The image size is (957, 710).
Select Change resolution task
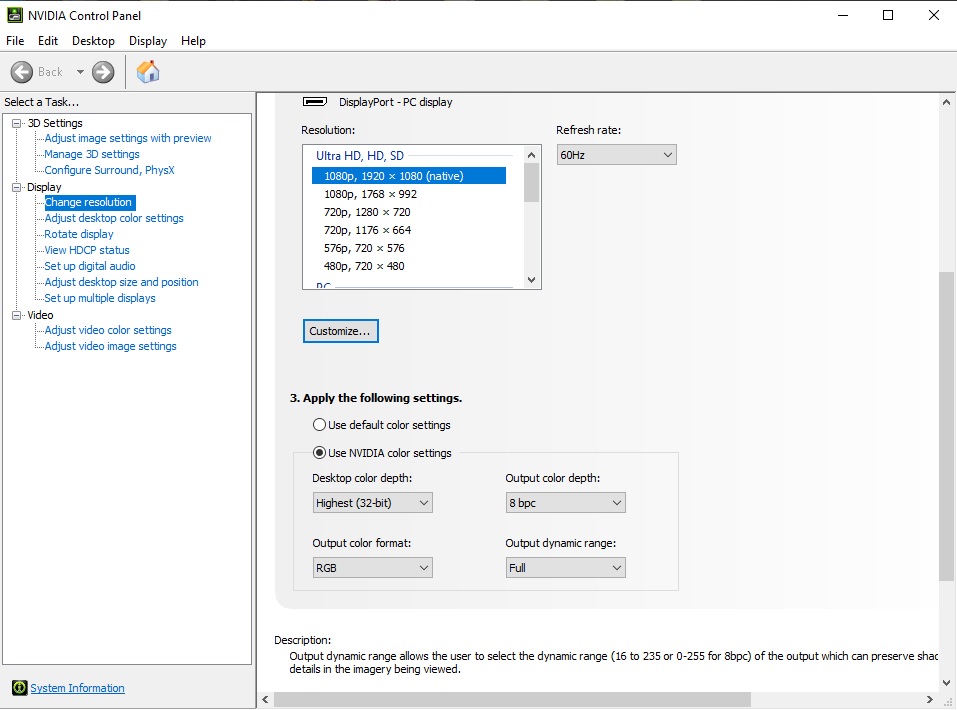pos(90,202)
